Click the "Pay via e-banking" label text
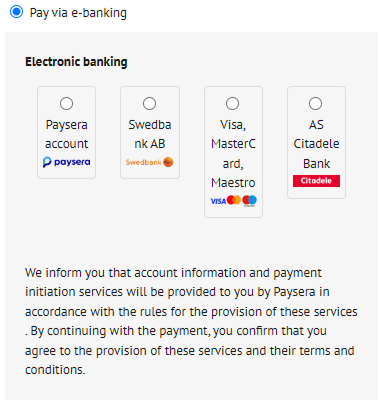Image resolution: width=382 pixels, height=404 pixels. coord(78,13)
